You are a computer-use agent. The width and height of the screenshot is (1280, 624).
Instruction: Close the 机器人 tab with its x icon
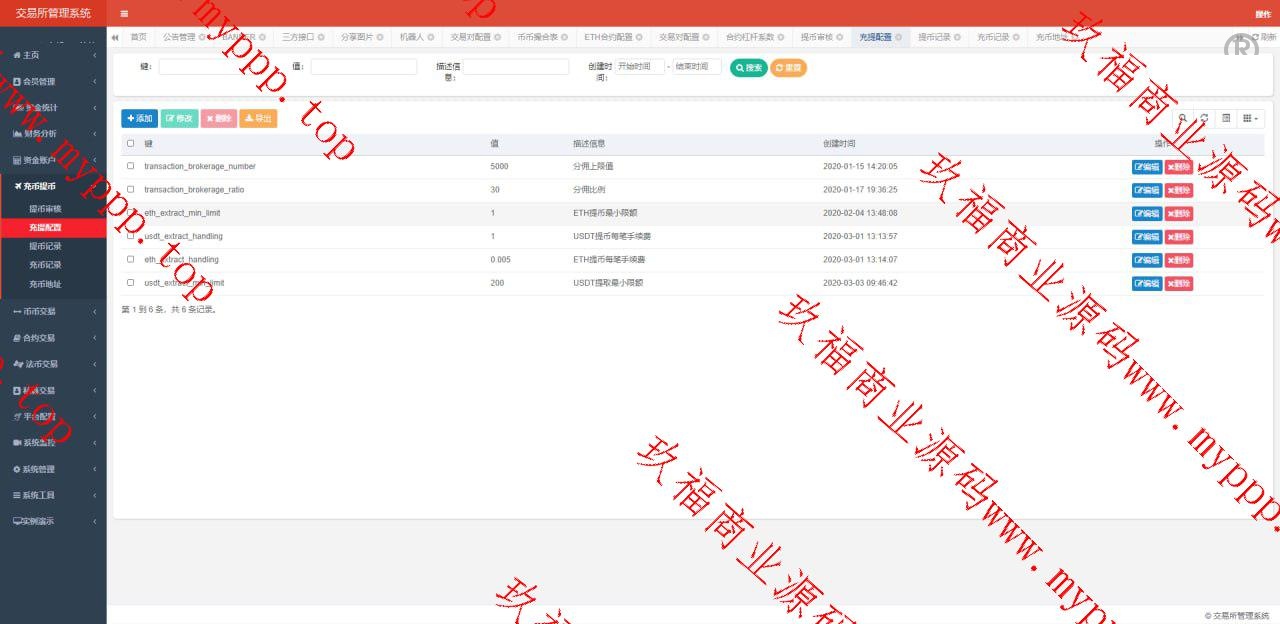[432, 37]
